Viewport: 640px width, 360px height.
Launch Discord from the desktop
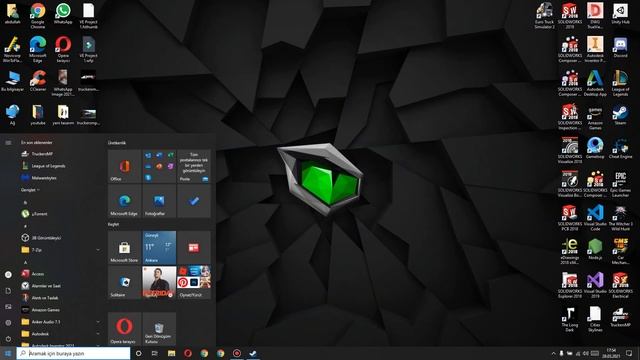[620, 47]
